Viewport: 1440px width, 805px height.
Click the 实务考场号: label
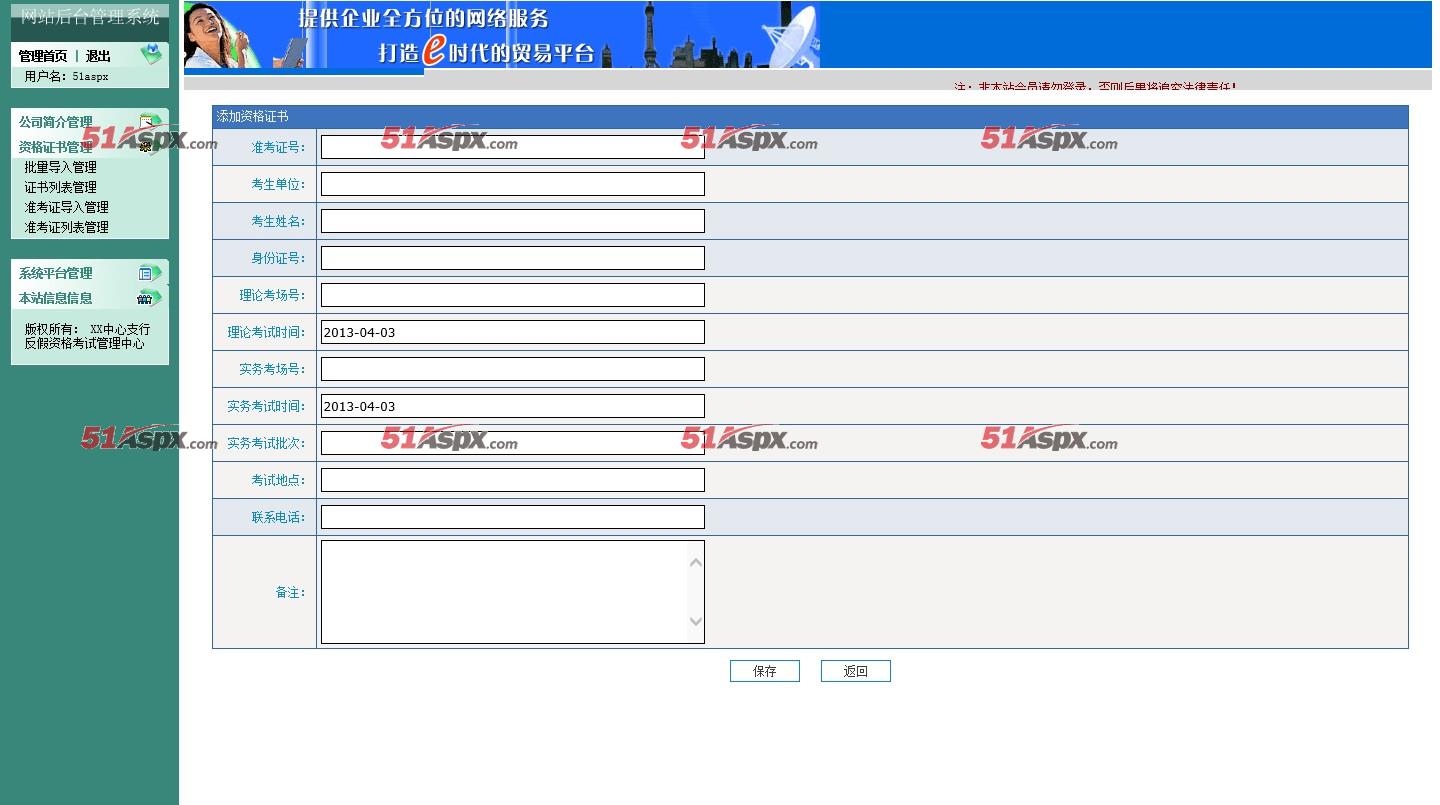pyautogui.click(x=273, y=369)
